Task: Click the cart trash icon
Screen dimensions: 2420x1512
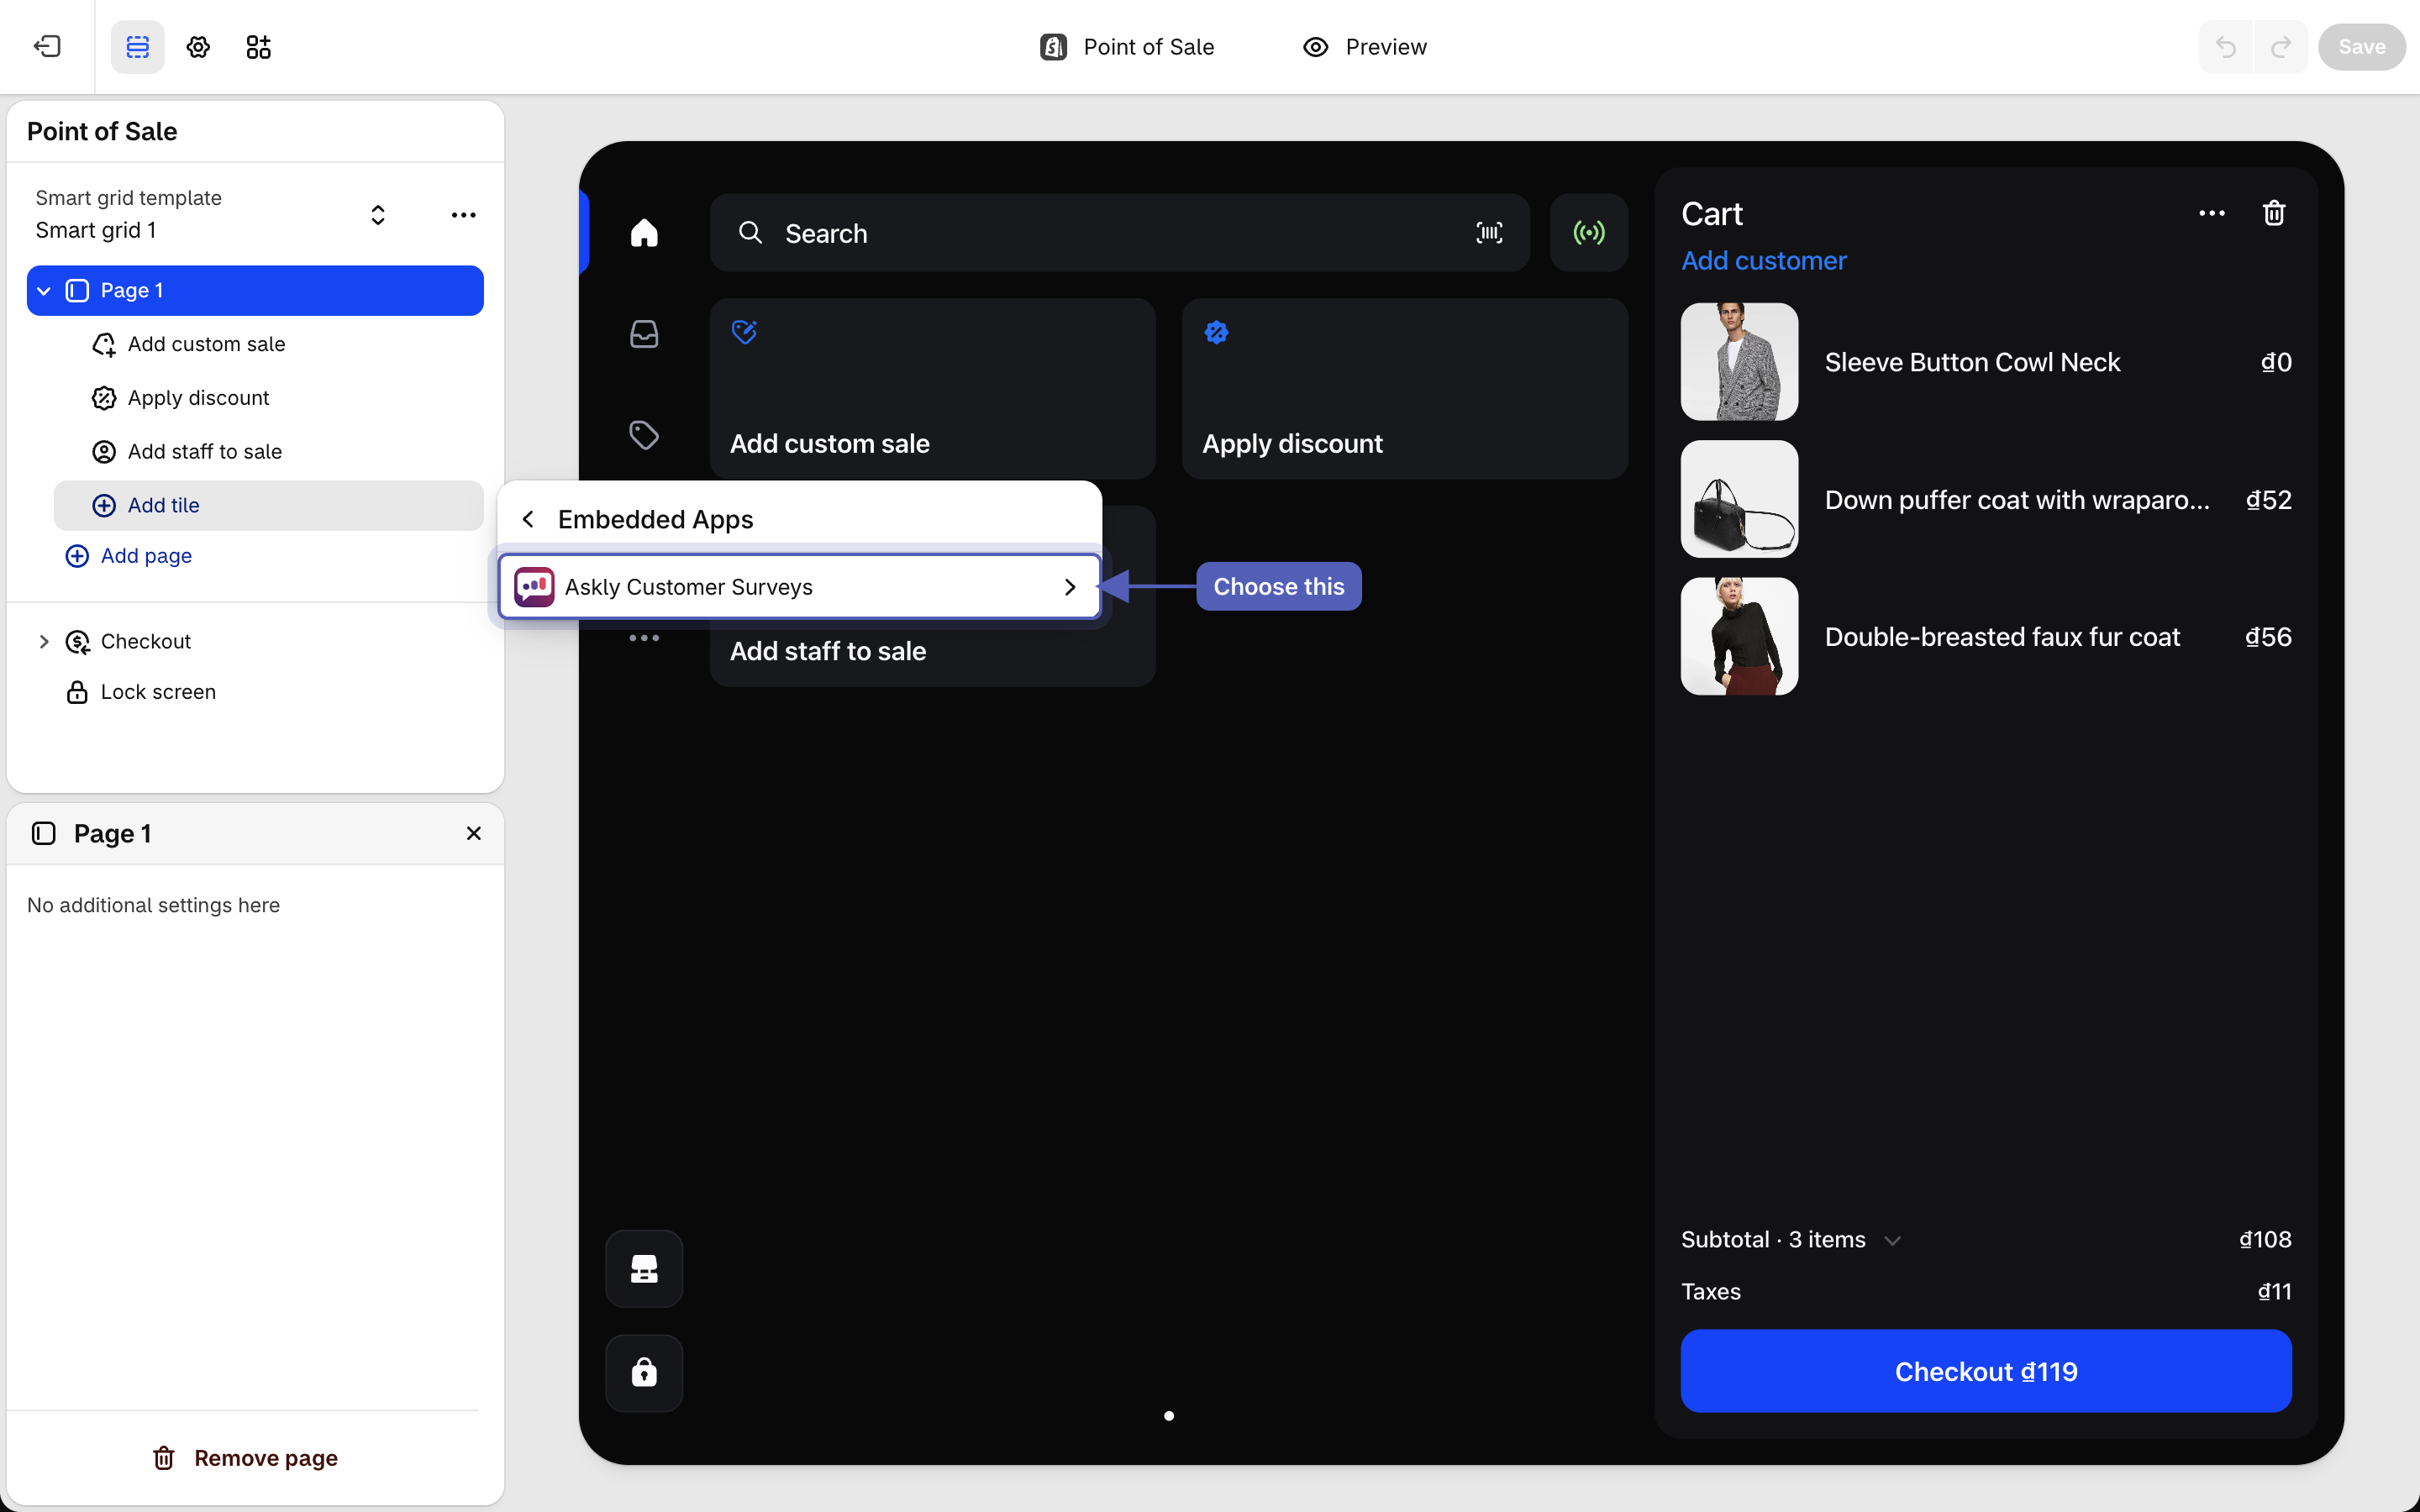Action: [x=2274, y=213]
